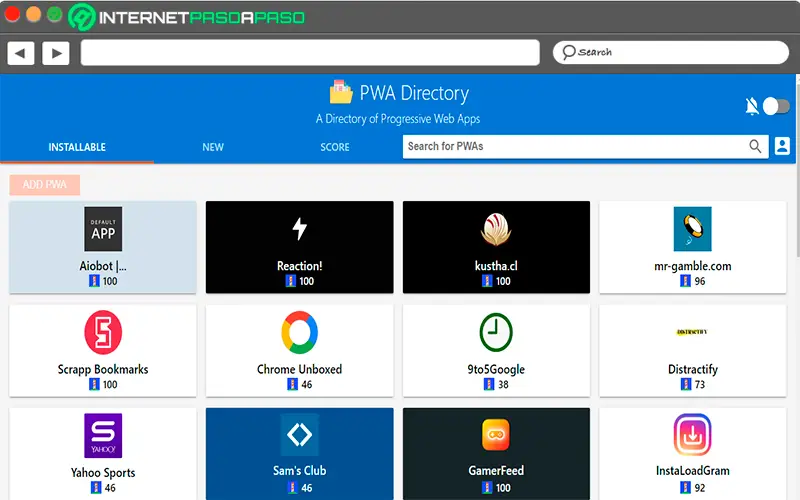The height and width of the screenshot is (500, 800).
Task: Click the Lighthouse score badge beside mr-gamble.com's 96
Action: (x=686, y=281)
